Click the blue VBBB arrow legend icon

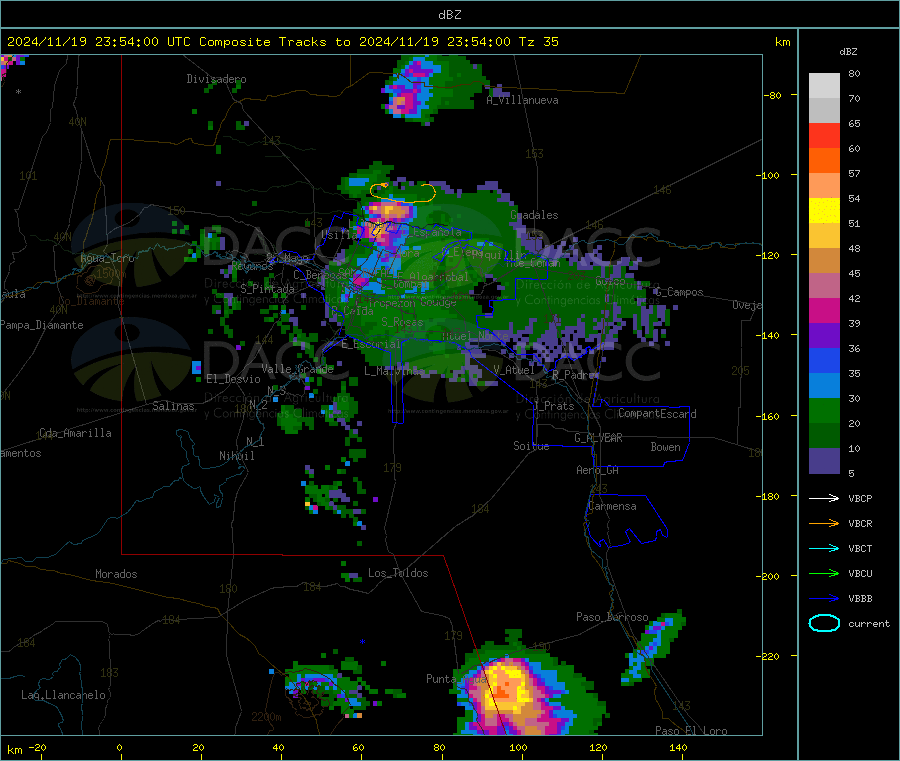click(824, 599)
